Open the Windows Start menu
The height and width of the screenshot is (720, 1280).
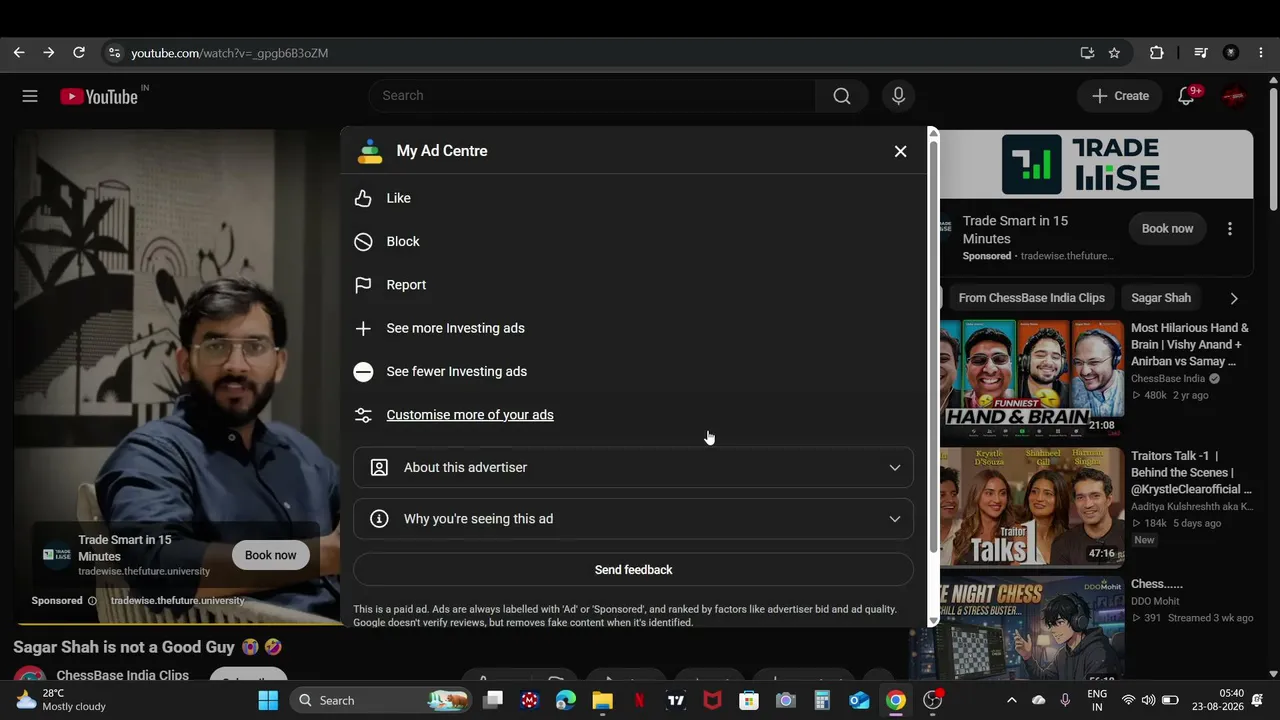tap(268, 700)
